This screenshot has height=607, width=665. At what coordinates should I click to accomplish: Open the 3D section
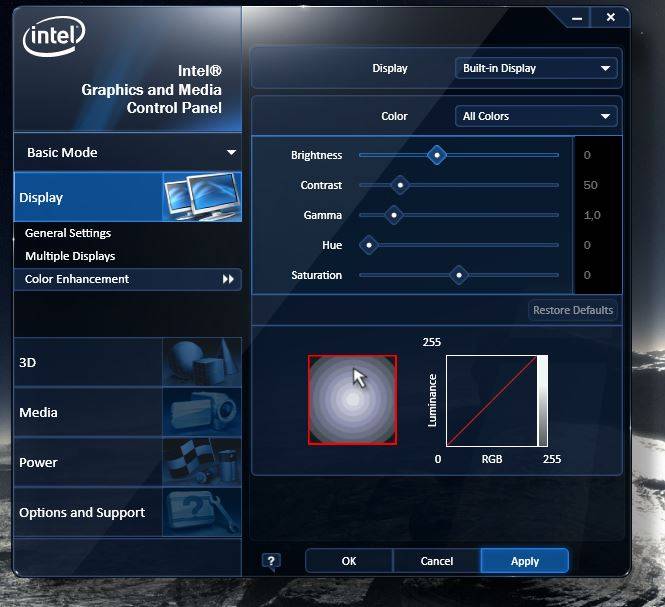tap(128, 362)
